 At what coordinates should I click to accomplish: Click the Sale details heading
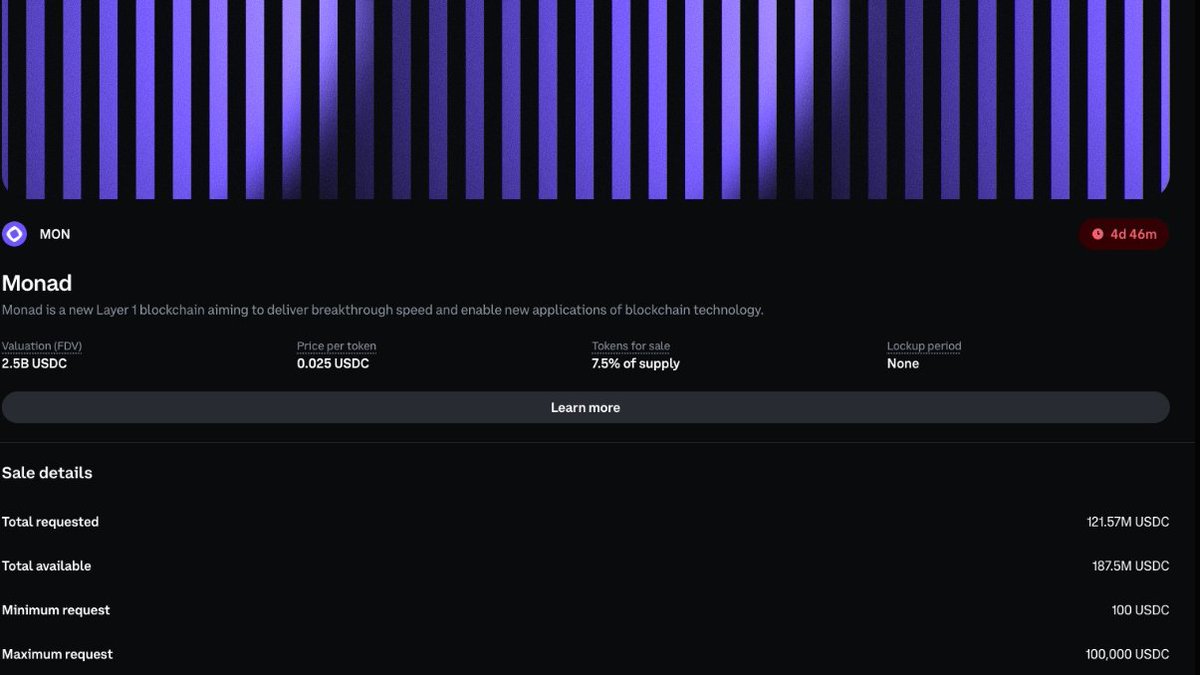[47, 473]
